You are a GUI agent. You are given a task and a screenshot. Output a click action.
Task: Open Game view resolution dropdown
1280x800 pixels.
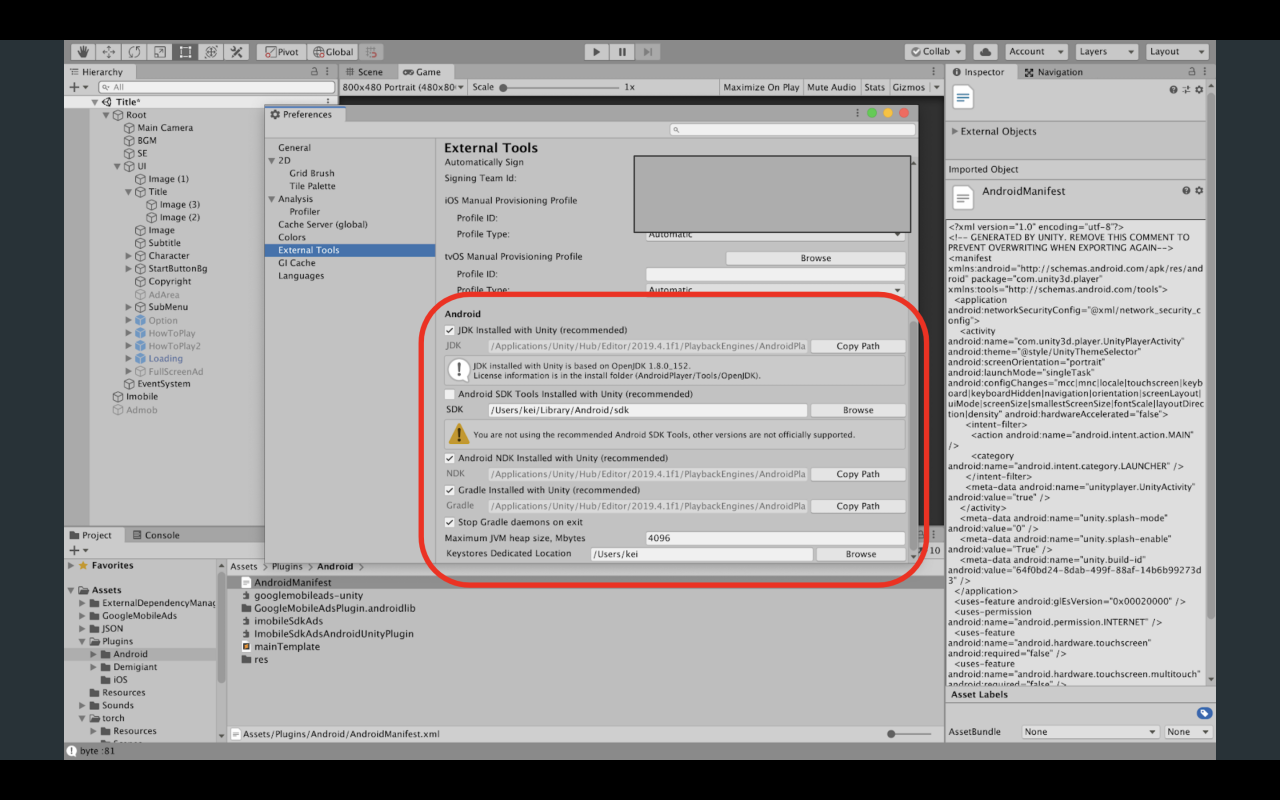click(x=404, y=87)
